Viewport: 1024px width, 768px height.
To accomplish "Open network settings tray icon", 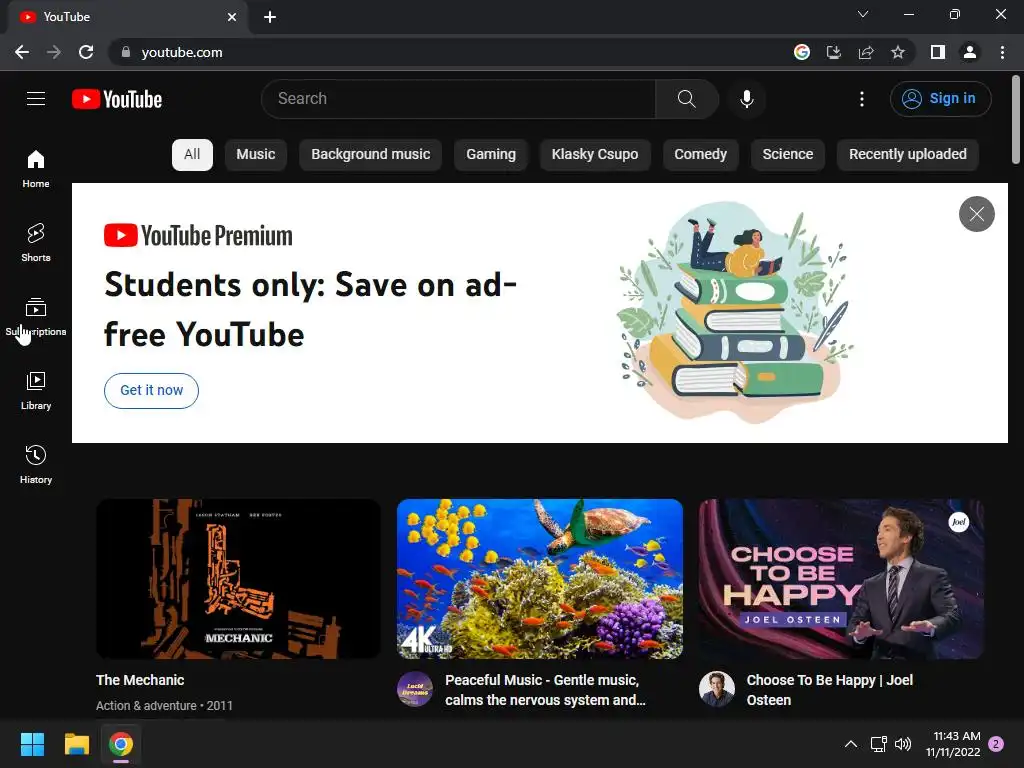I will click(878, 744).
